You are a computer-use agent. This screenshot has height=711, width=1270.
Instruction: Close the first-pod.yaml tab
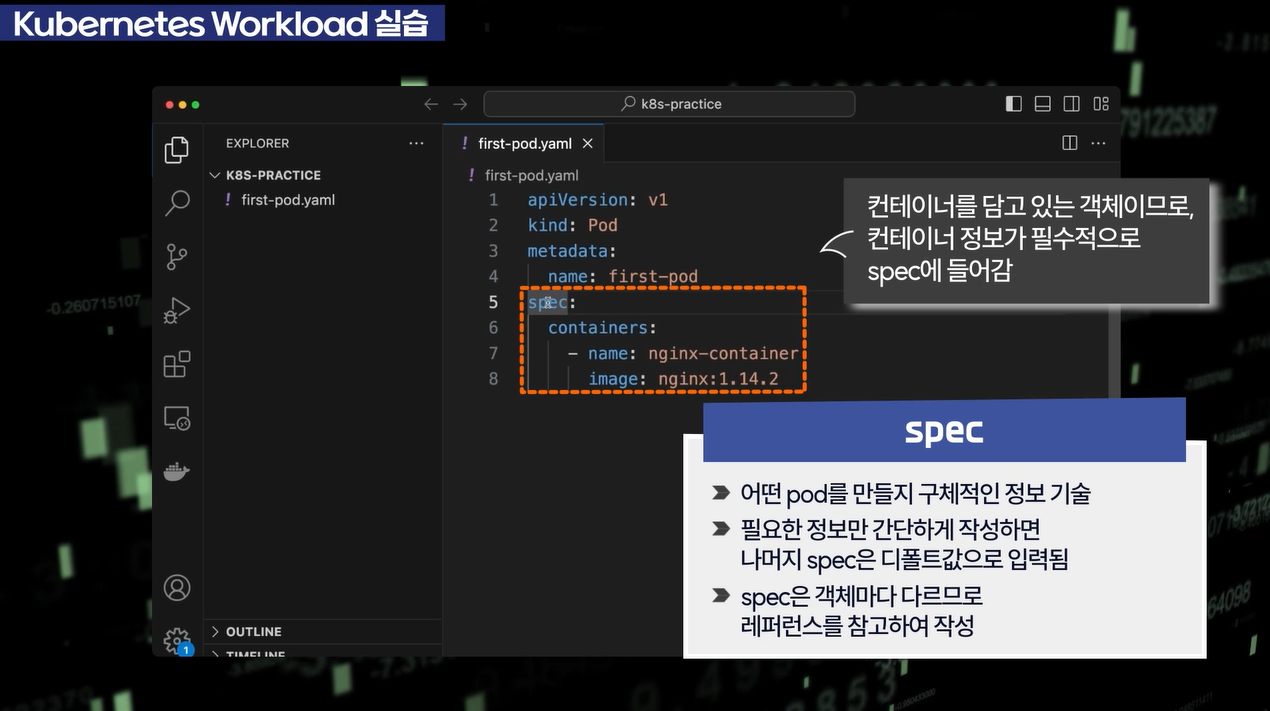588,143
